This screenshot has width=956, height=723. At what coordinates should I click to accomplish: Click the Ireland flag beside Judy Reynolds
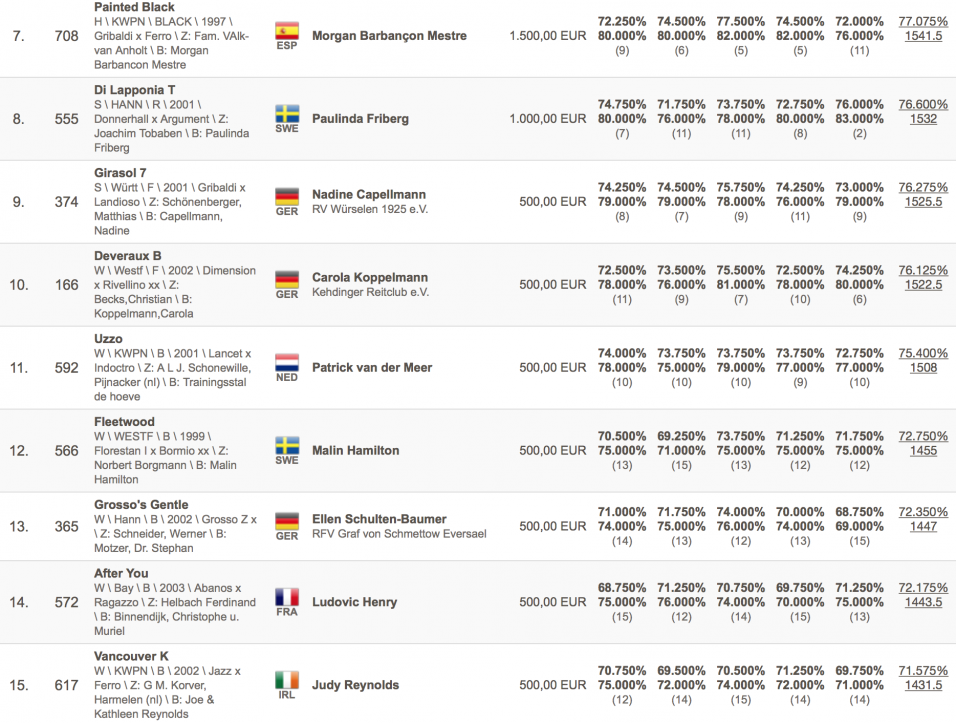[x=287, y=680]
